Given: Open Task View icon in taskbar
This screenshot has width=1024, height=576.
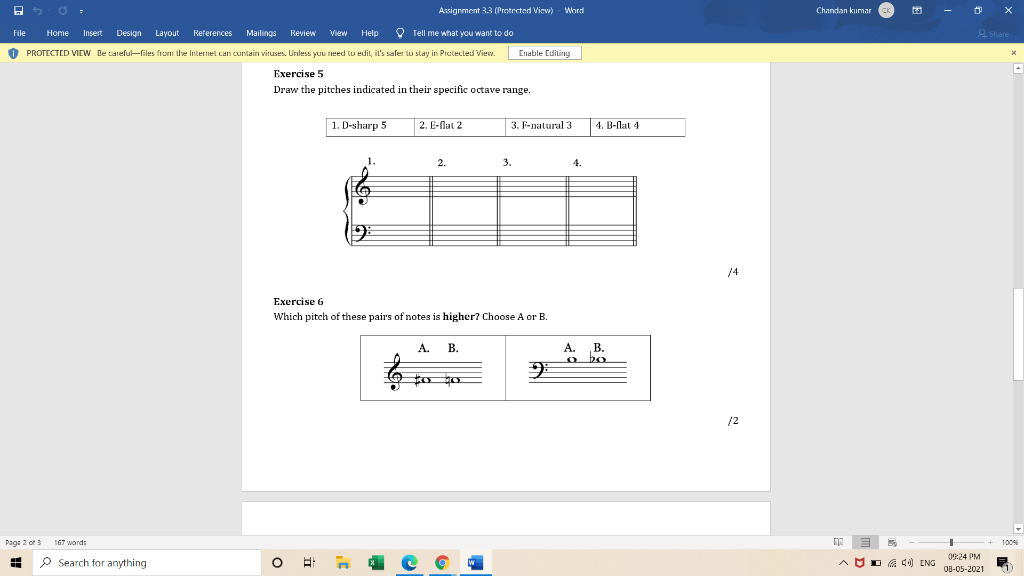Looking at the screenshot, I should (310, 562).
